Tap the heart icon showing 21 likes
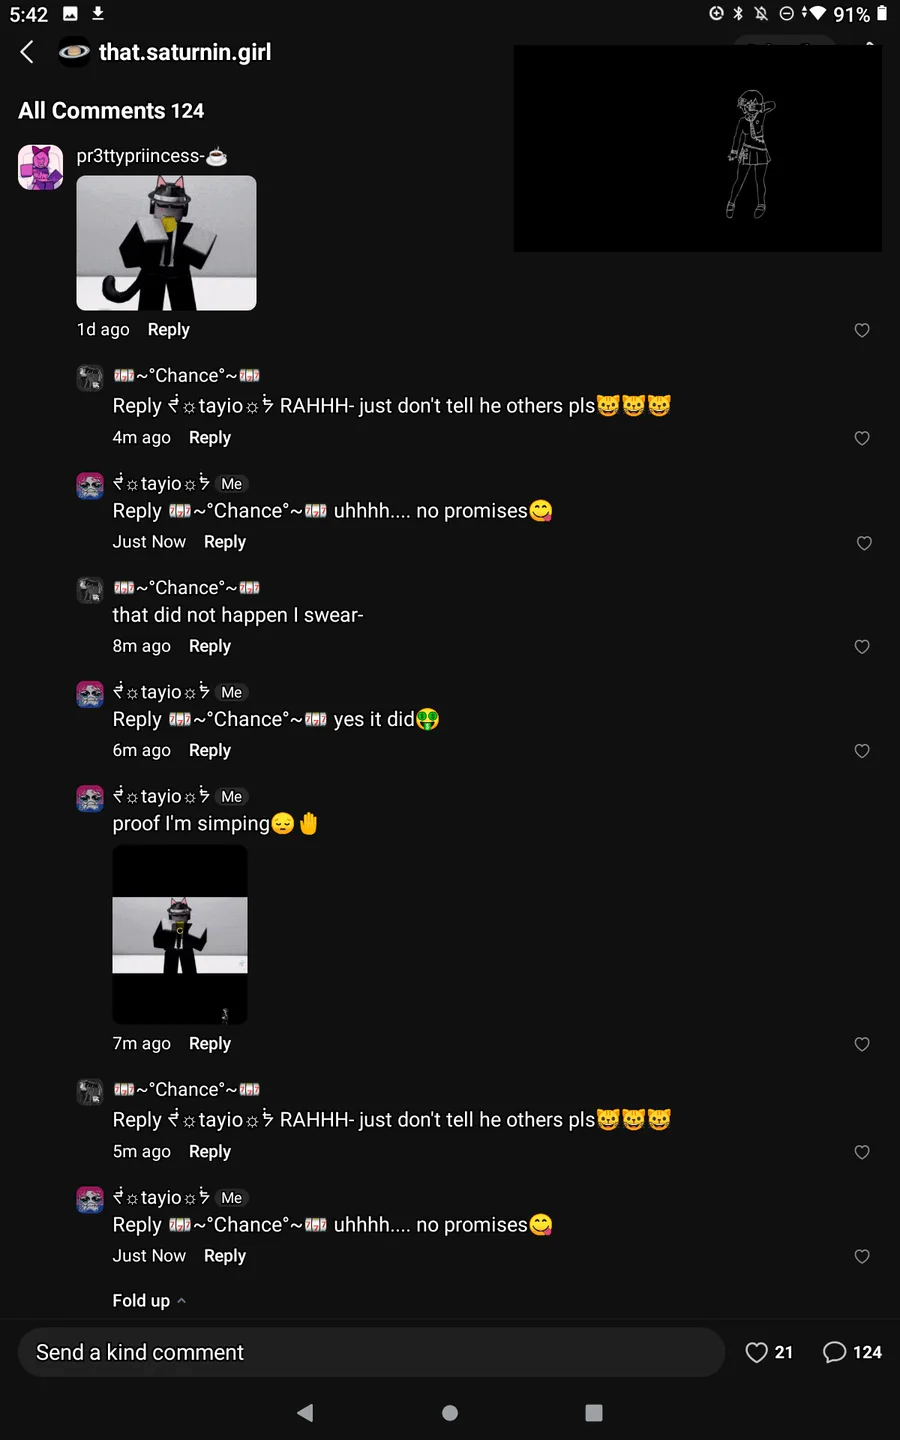The width and height of the screenshot is (900, 1440). tap(757, 1352)
